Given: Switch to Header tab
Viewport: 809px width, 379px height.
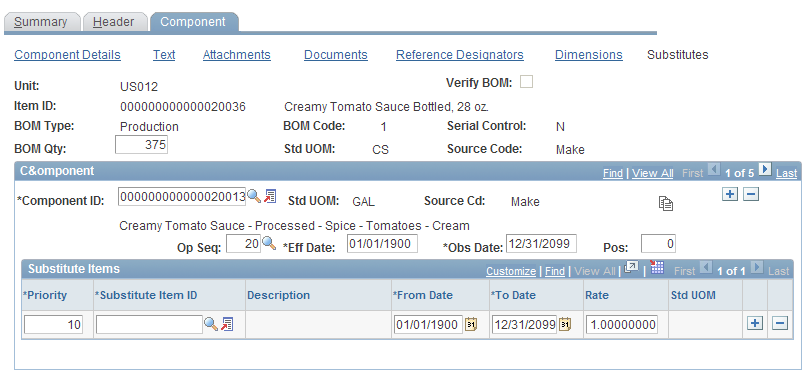Looking at the screenshot, I should [x=115, y=22].
